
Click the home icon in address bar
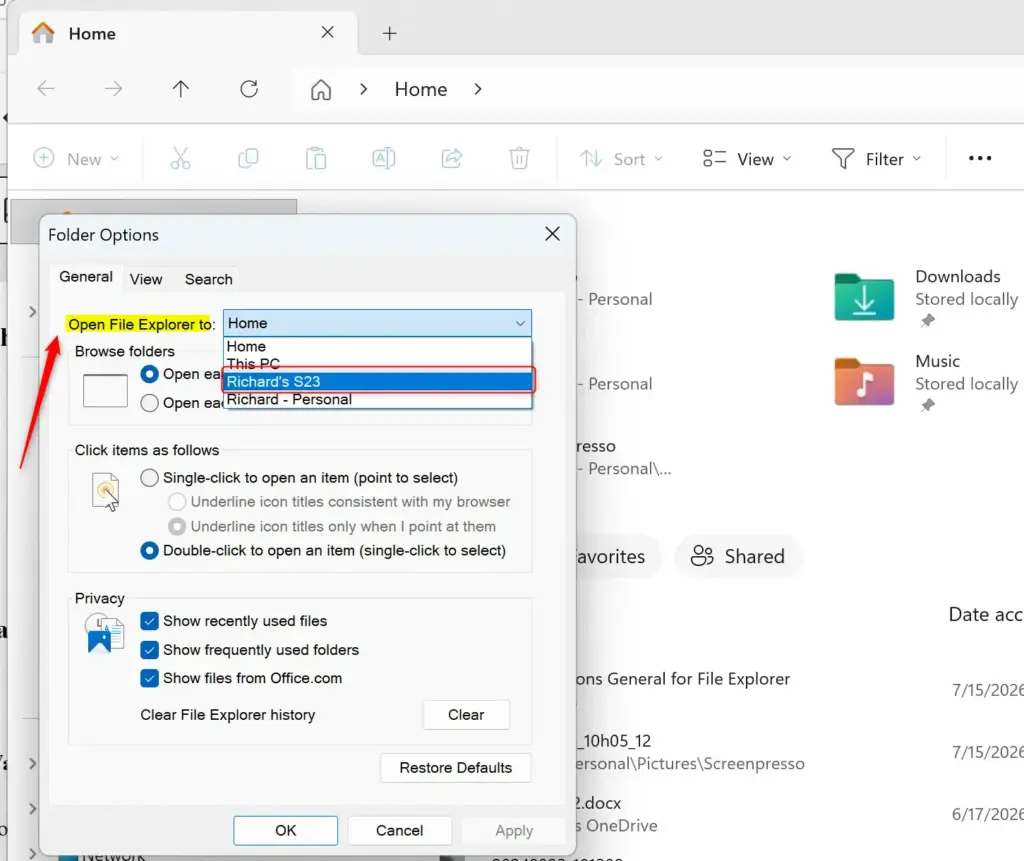(321, 89)
